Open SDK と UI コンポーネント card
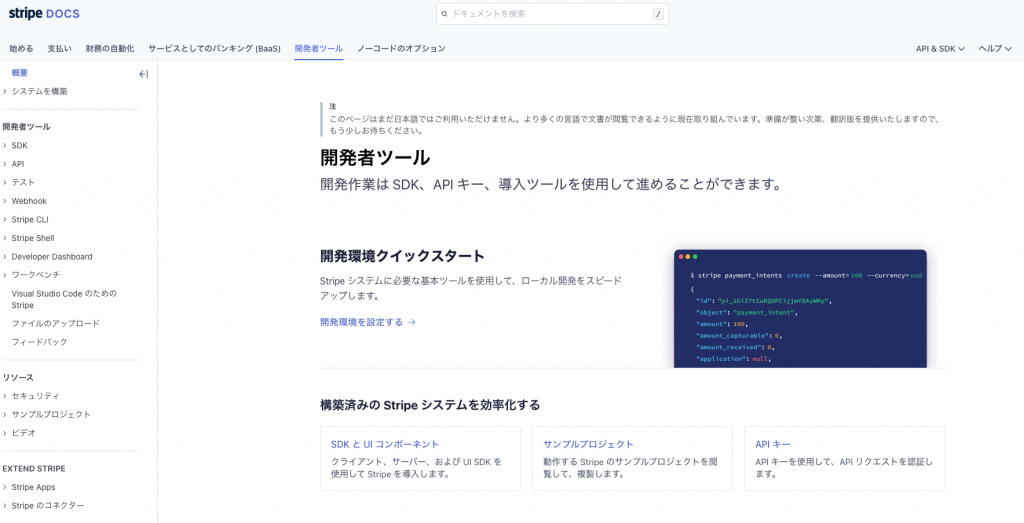 (420, 459)
